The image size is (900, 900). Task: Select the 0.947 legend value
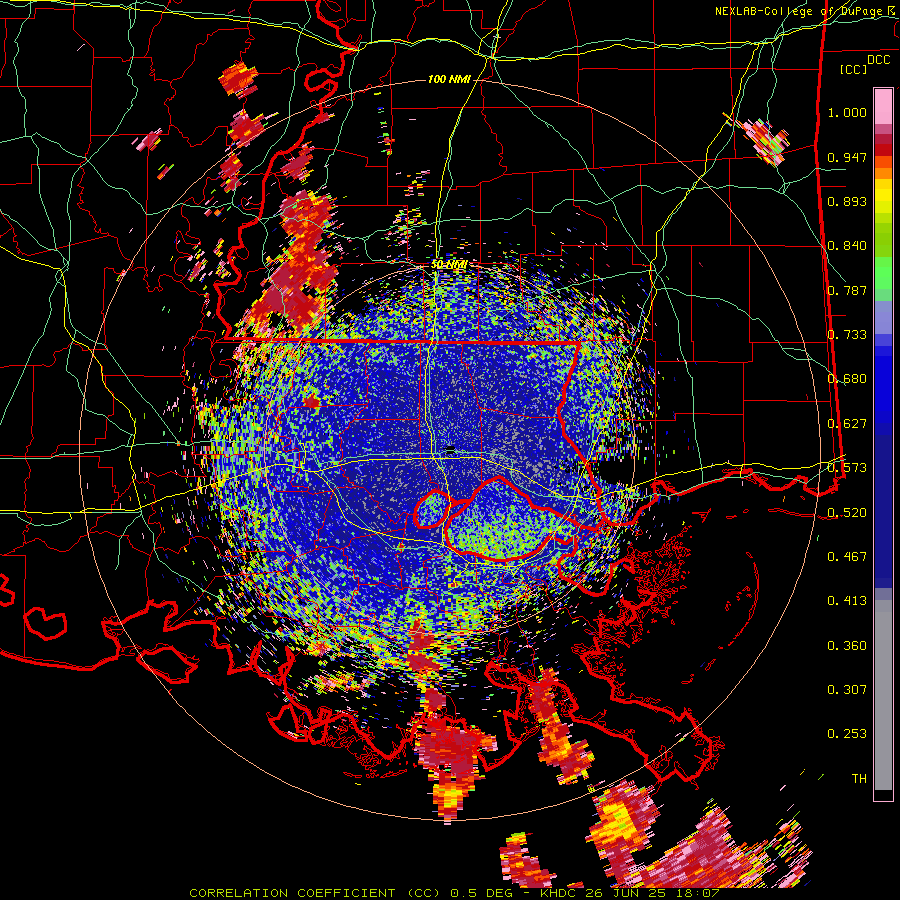click(847, 157)
